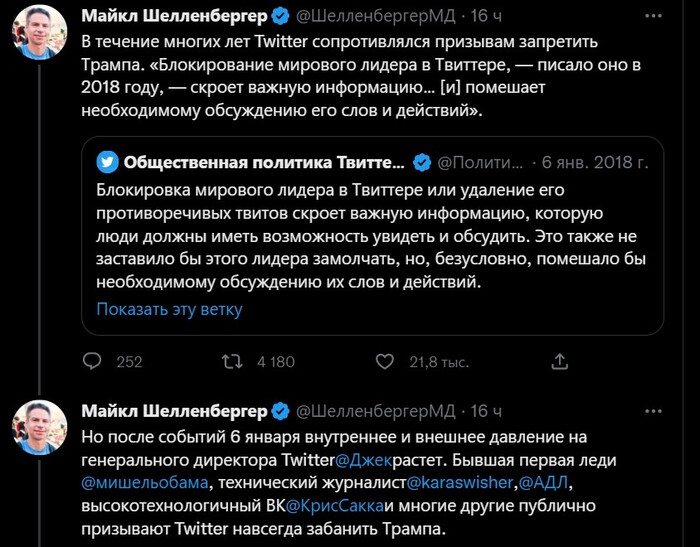
Task: Click verified badge beside first Майкл Шелленбергер name
Action: tap(281, 17)
